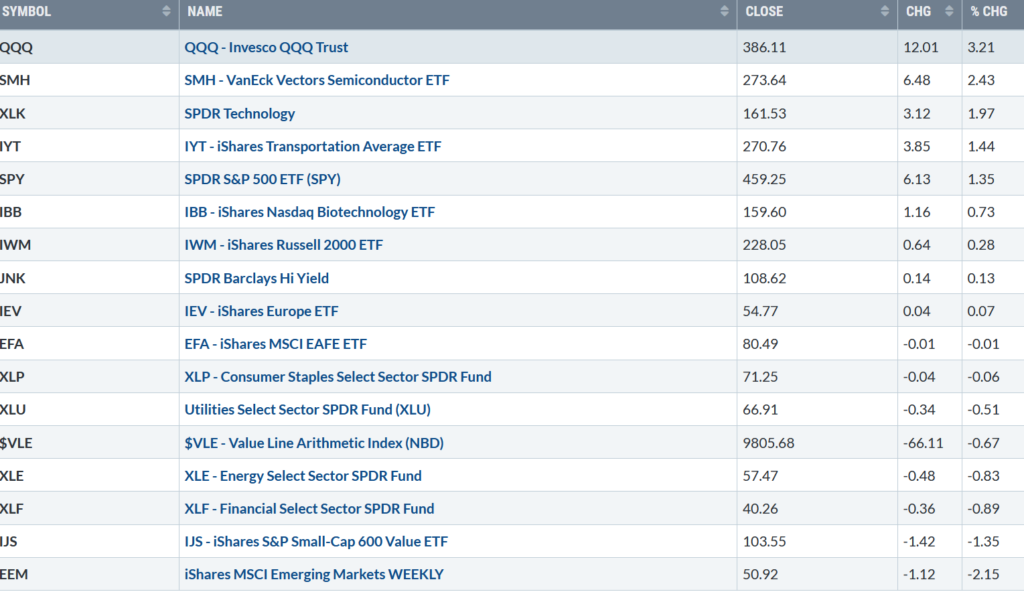Click the CLOSE column header
This screenshot has height=592, width=1024.
pyautogui.click(x=817, y=12)
